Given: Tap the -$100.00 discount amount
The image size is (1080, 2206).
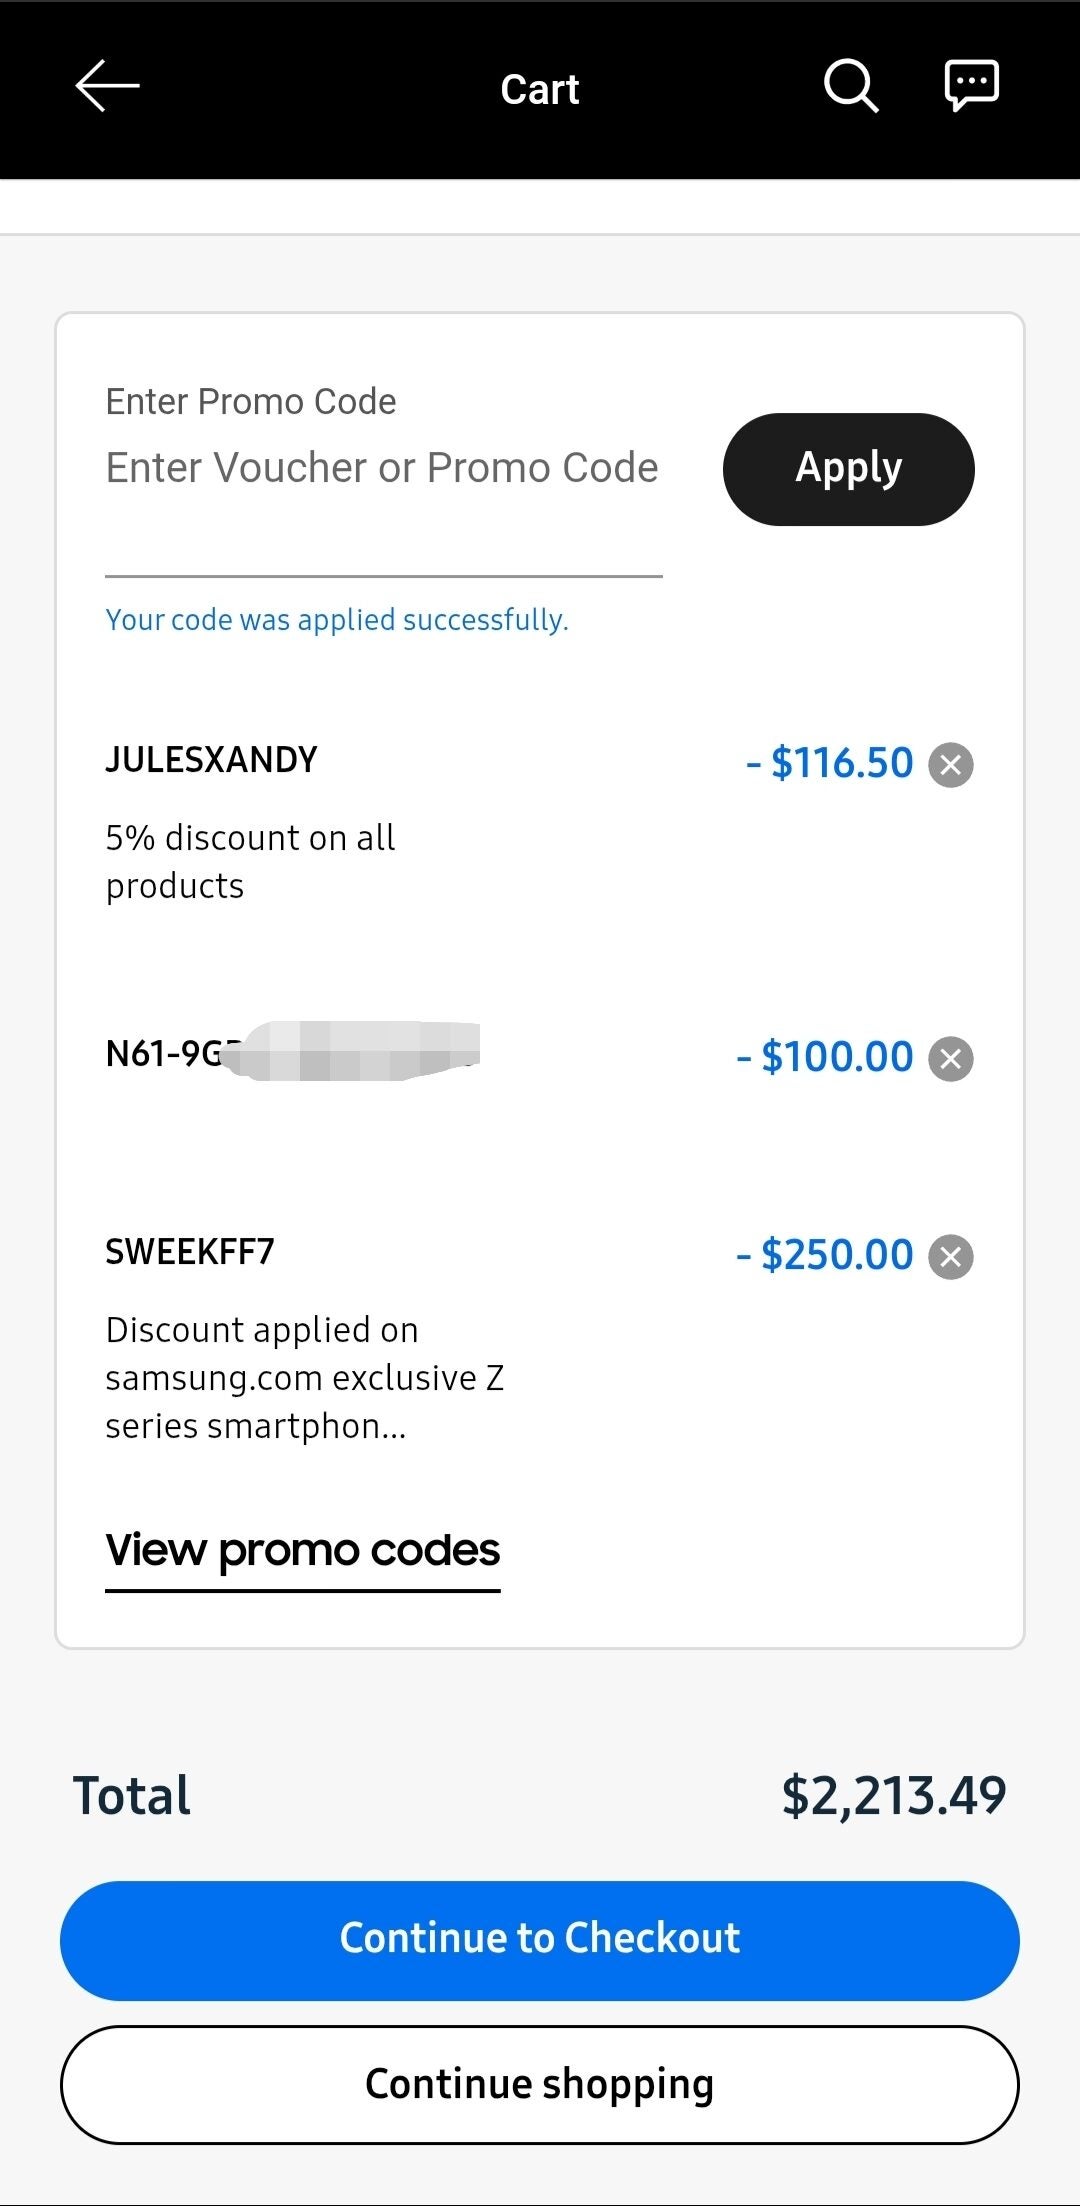Looking at the screenshot, I should (x=825, y=1058).
